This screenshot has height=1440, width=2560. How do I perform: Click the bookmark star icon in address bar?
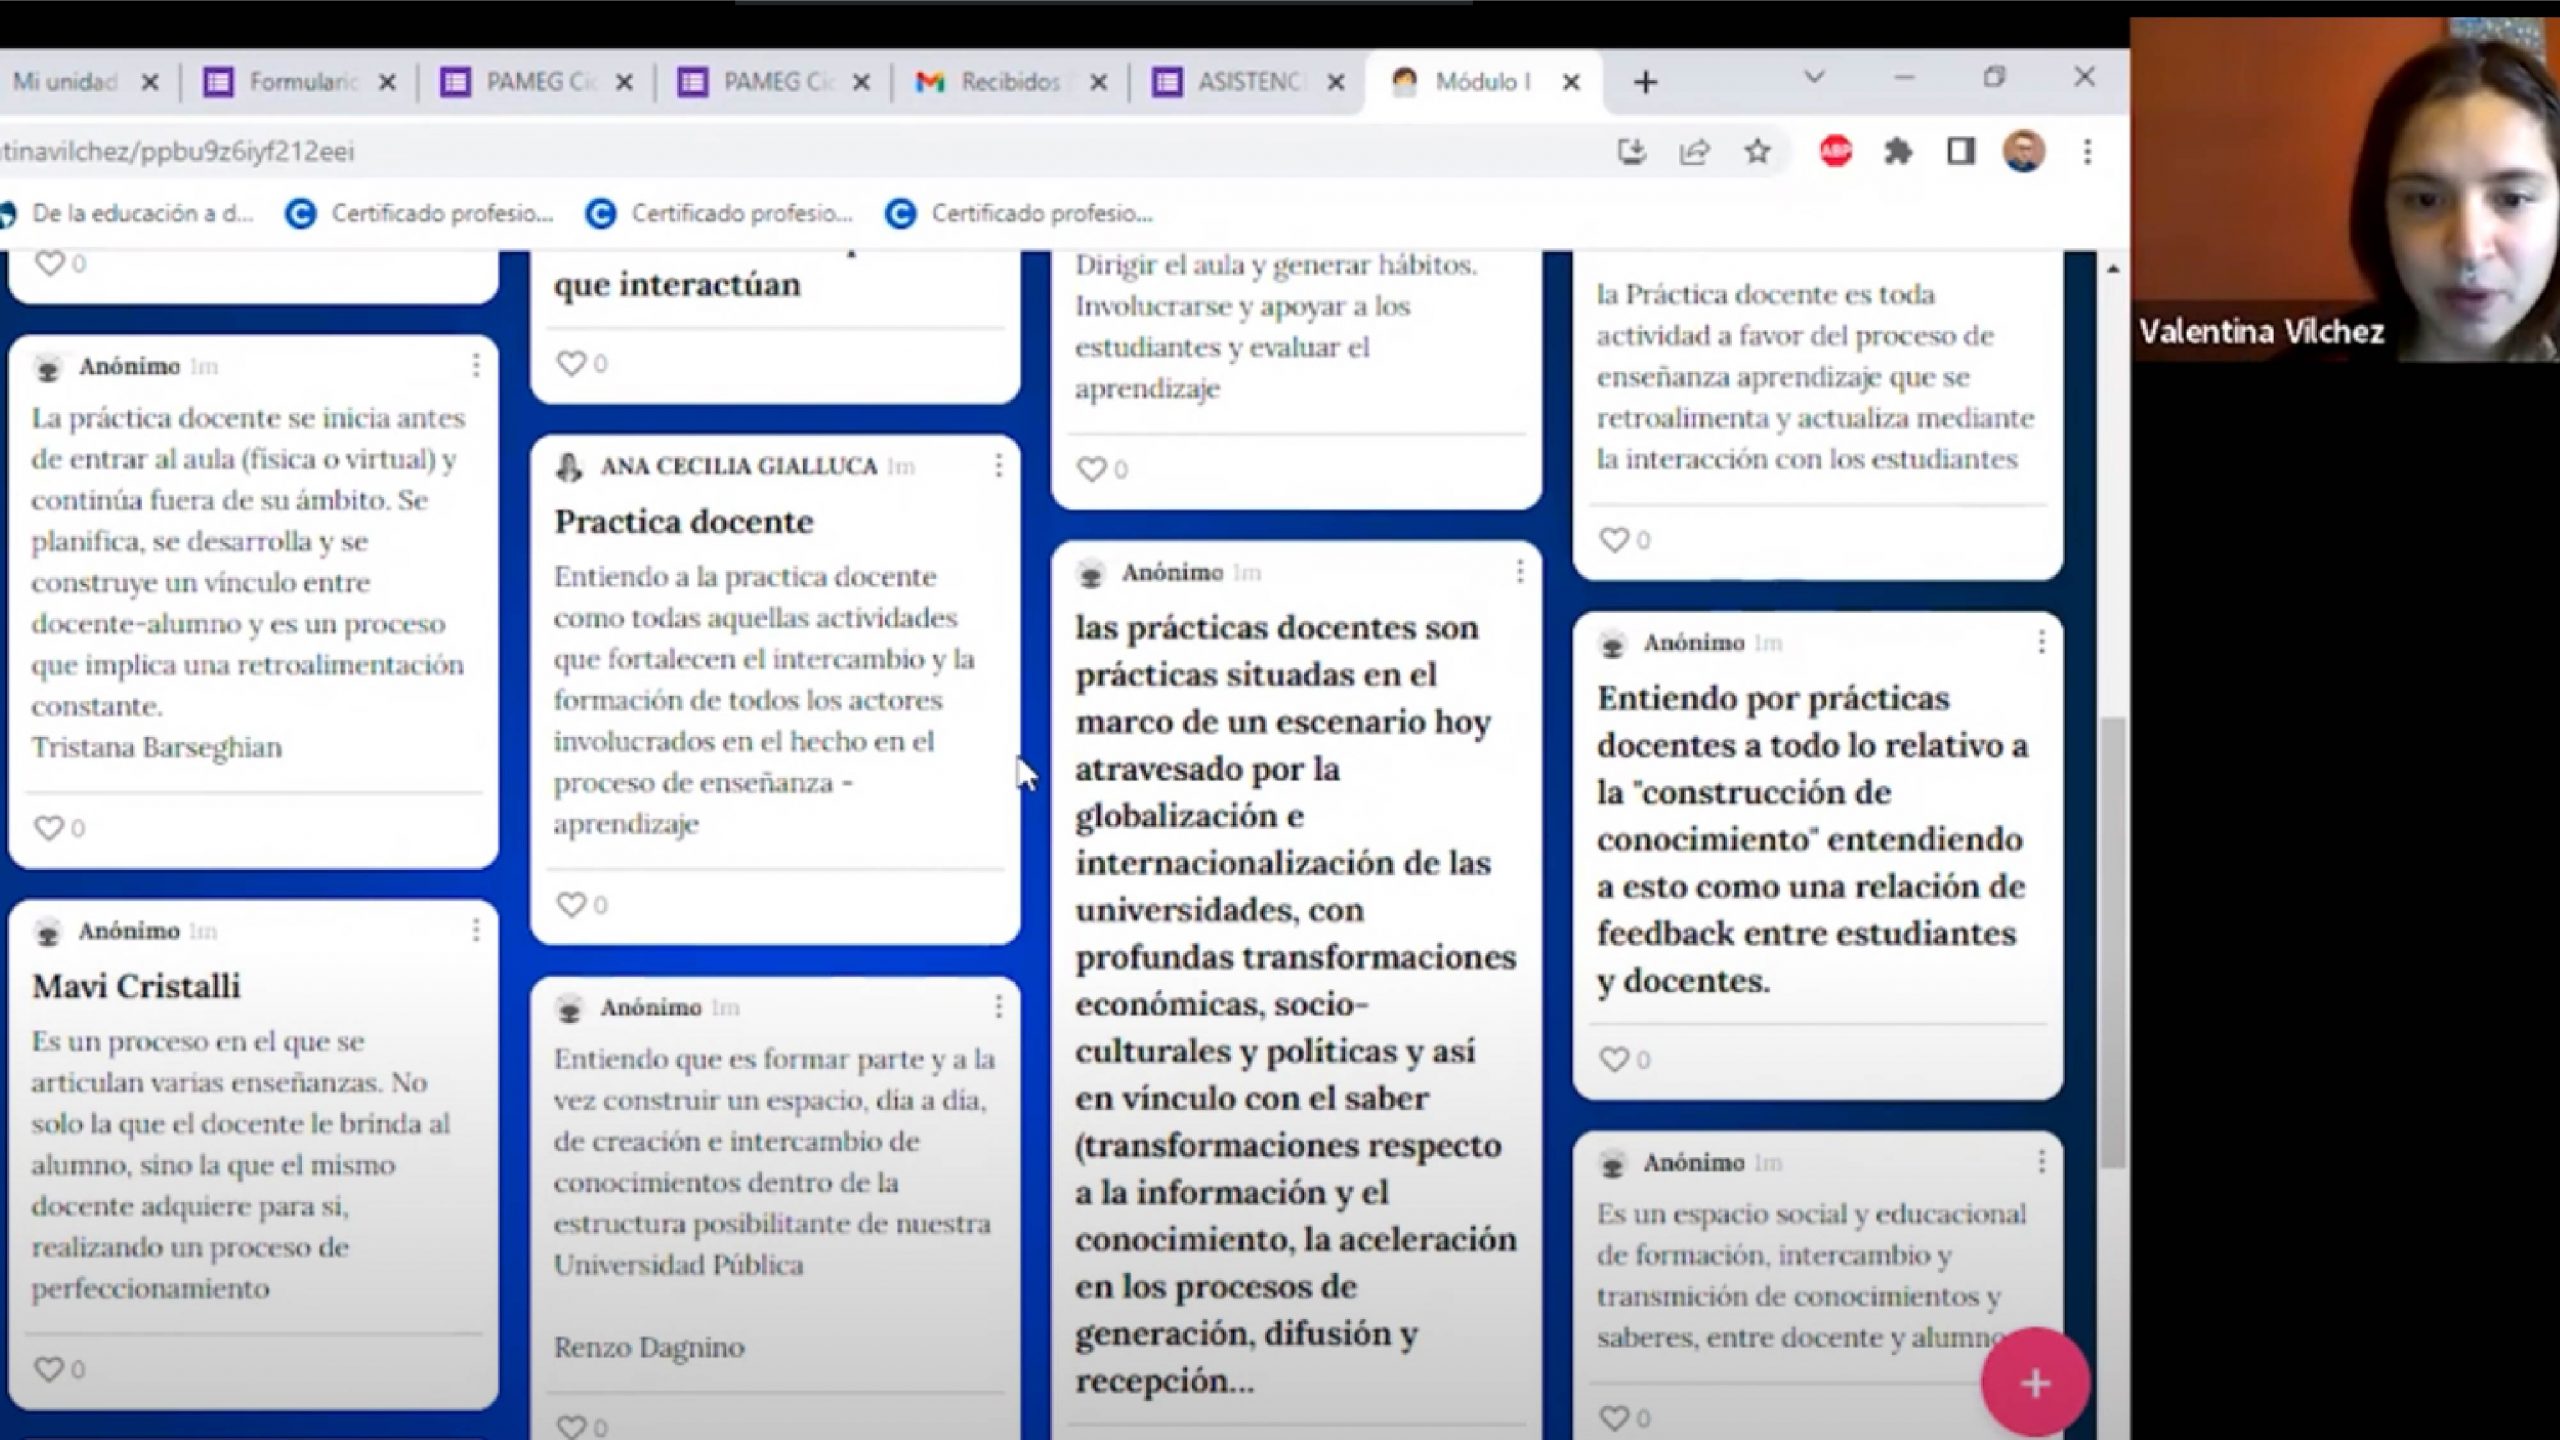pyautogui.click(x=1757, y=152)
